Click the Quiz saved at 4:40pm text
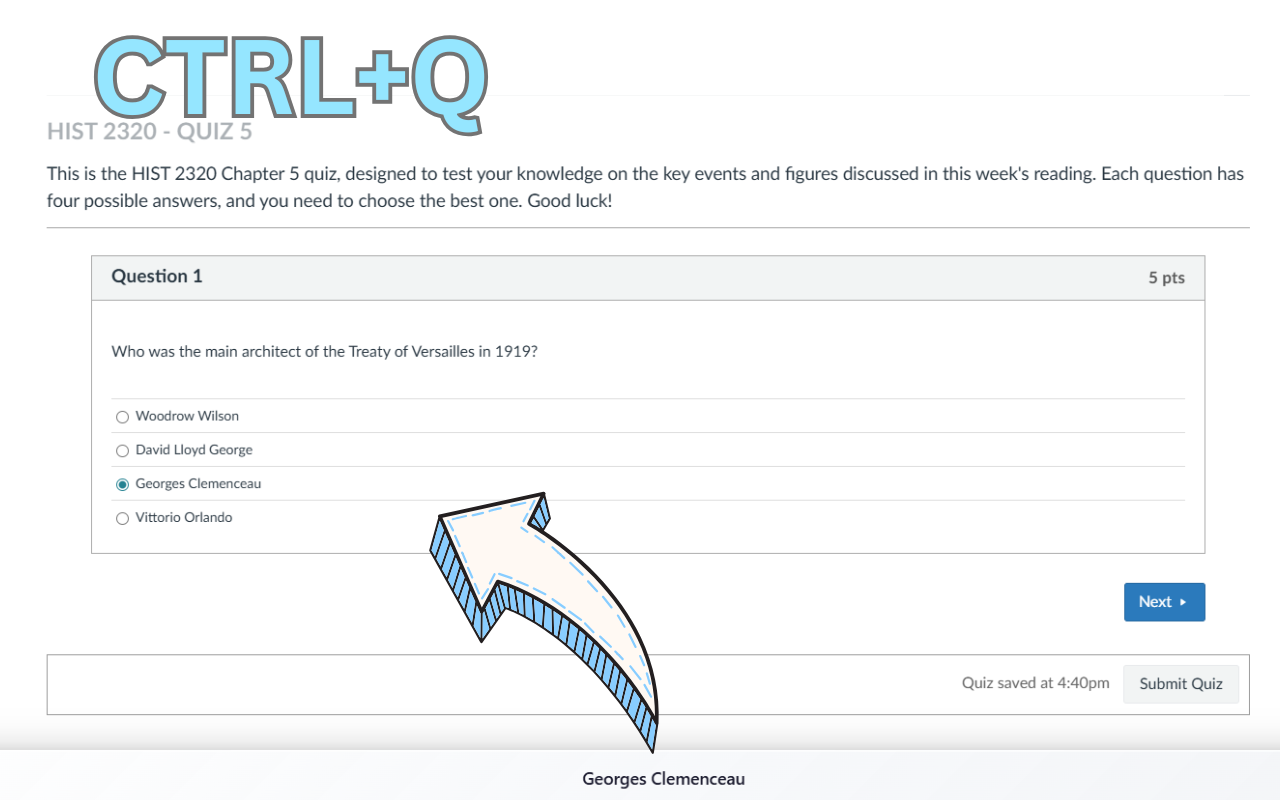The image size is (1280, 800). [1035, 682]
